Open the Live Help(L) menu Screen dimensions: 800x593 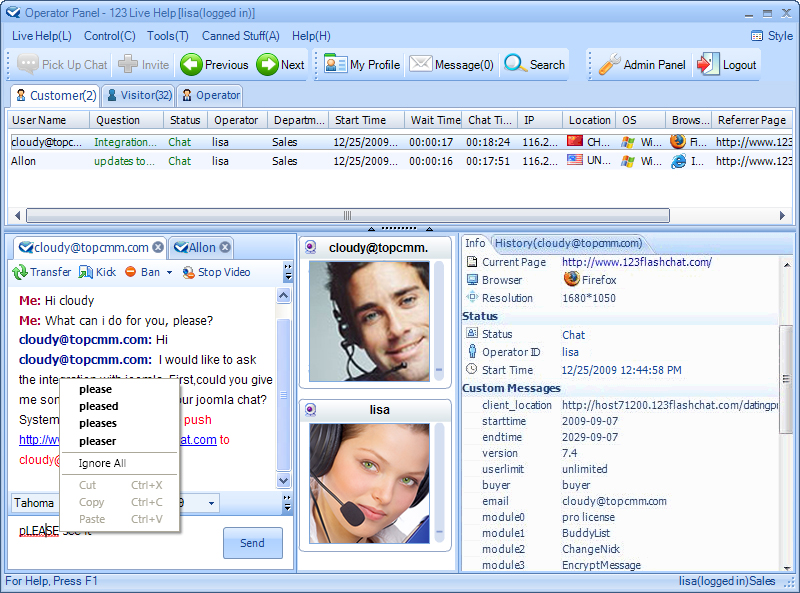[42, 36]
